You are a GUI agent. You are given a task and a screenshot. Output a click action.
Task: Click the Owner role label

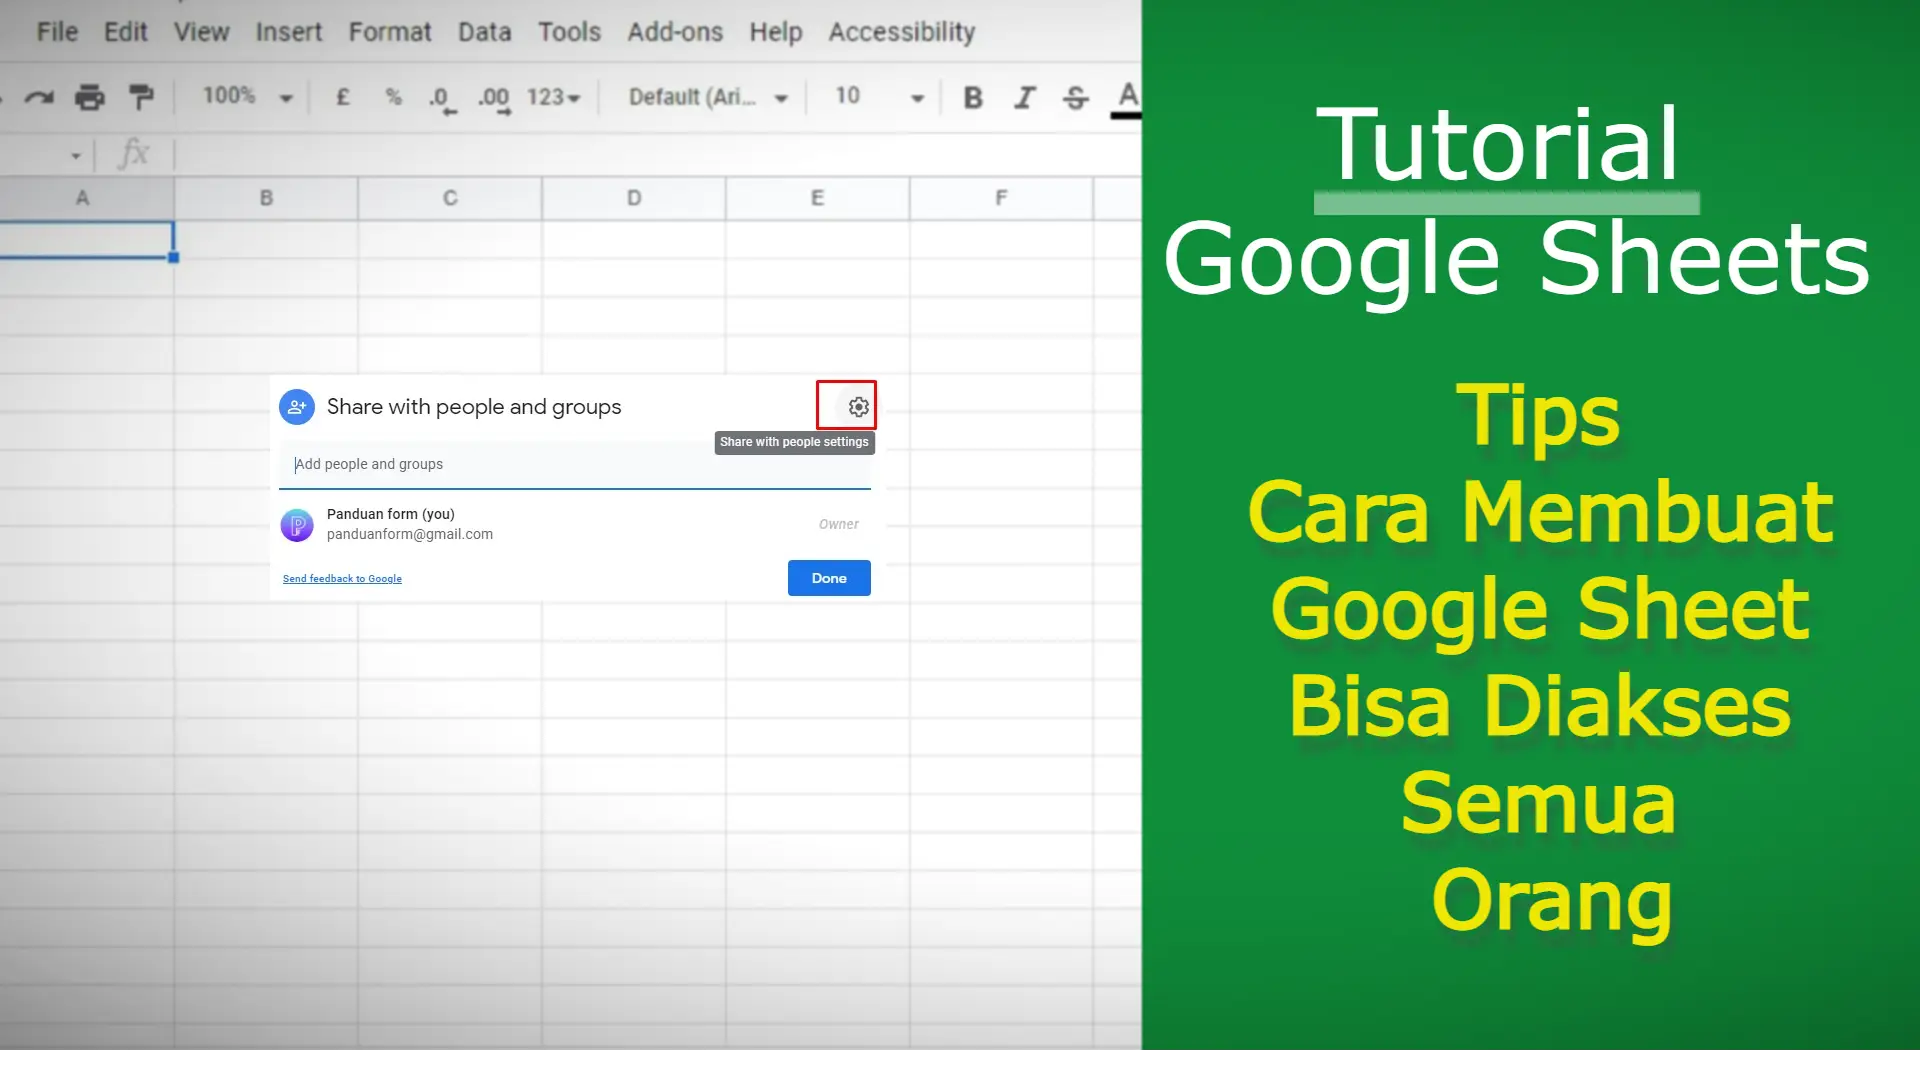coord(838,524)
